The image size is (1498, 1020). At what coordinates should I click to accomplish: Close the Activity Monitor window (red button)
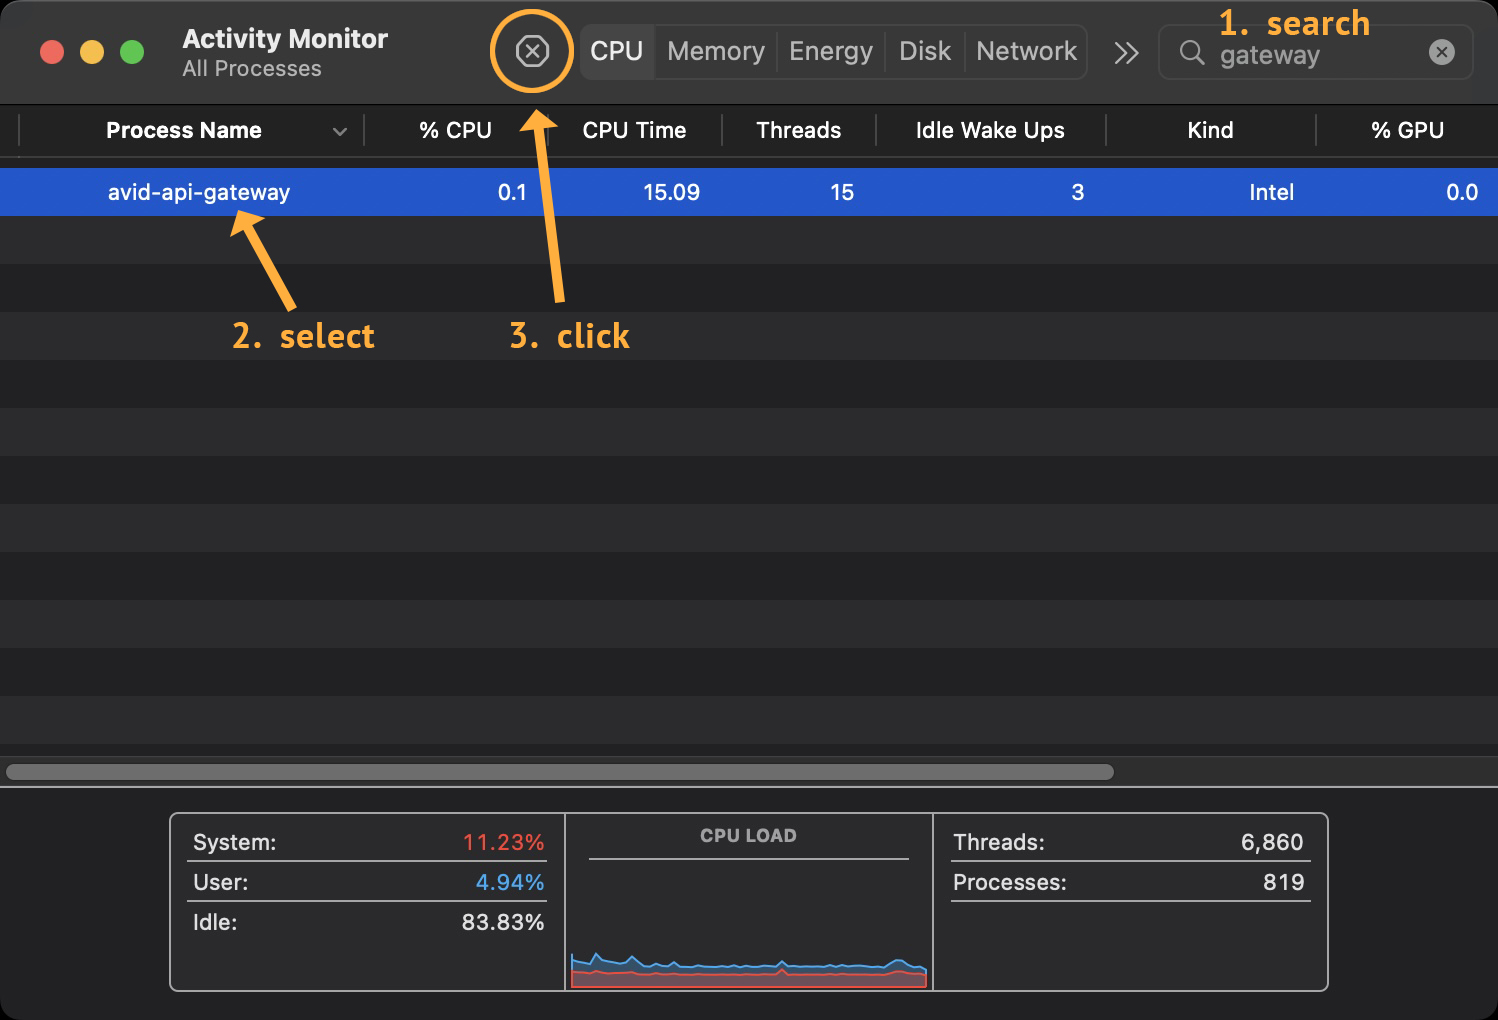52,52
